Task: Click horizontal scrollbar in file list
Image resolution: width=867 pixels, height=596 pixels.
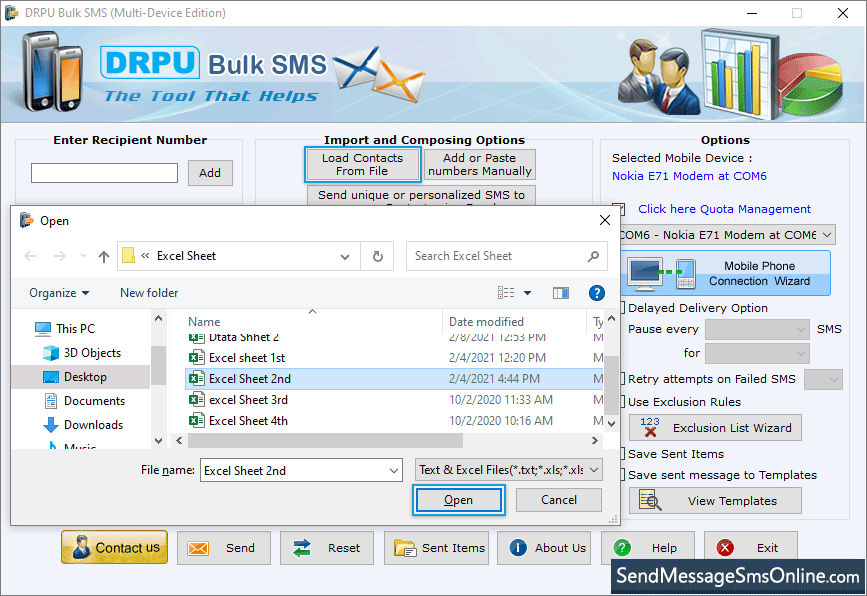Action: pyautogui.click(x=325, y=441)
